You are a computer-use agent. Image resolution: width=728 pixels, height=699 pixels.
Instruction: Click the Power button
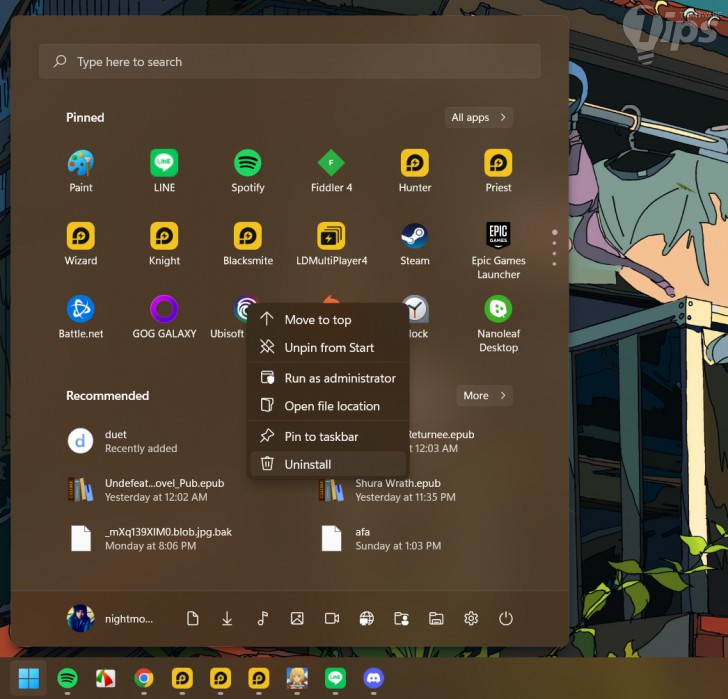click(x=506, y=618)
